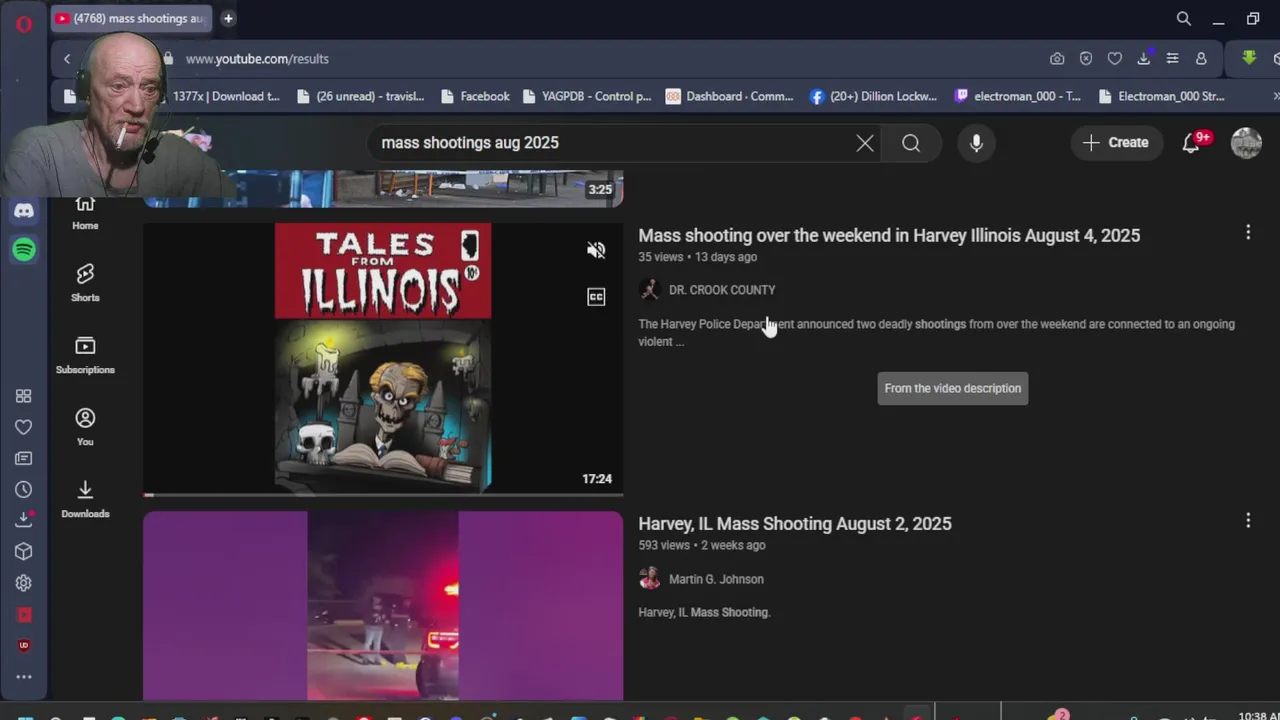Take snapshot with camera icon in address bar

click(1057, 59)
